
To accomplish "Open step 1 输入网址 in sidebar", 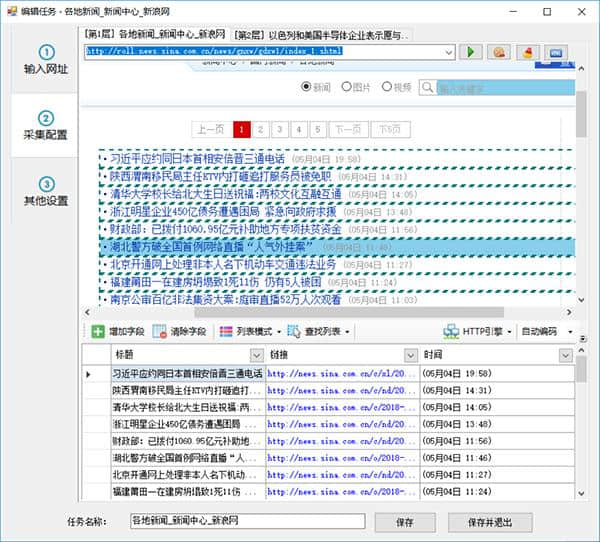I will click(46, 60).
